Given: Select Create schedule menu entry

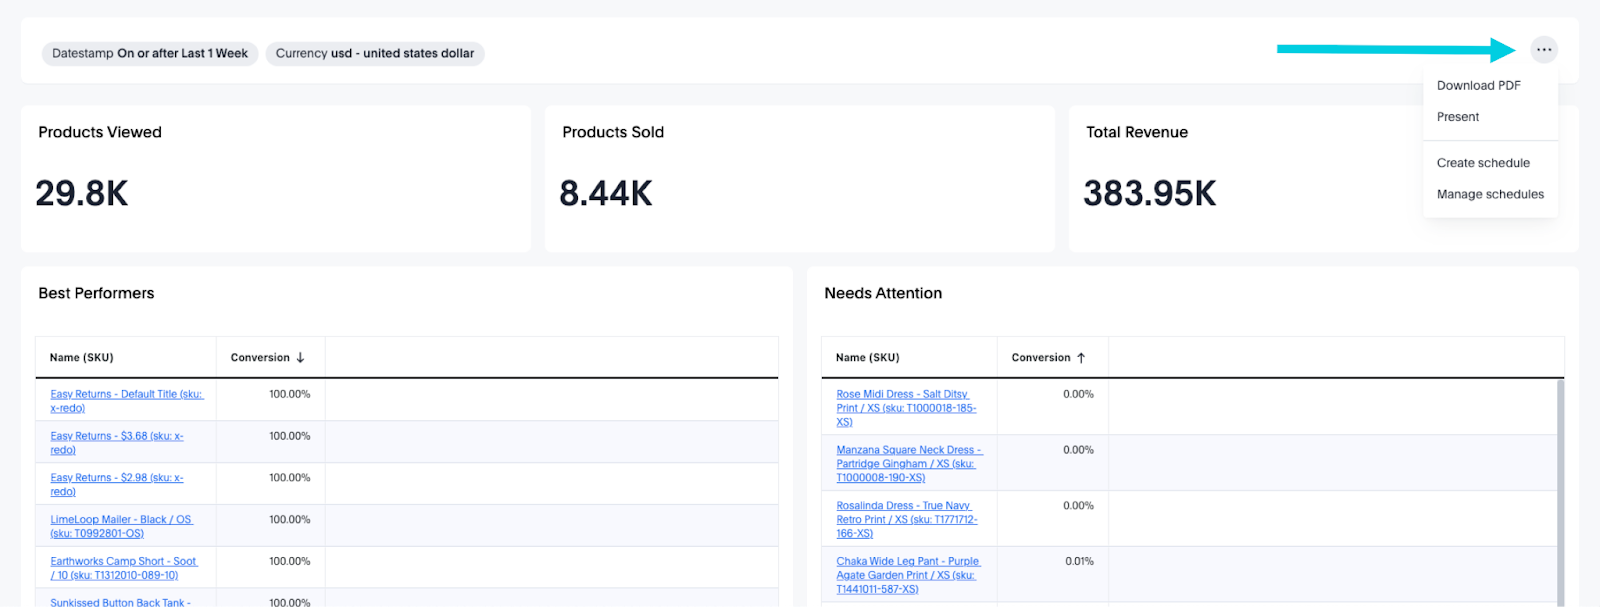Looking at the screenshot, I should tap(1482, 163).
